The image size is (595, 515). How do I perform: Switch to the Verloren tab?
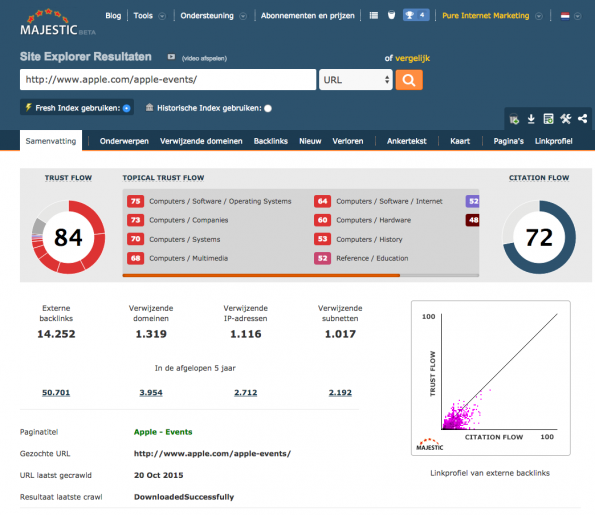(x=348, y=141)
